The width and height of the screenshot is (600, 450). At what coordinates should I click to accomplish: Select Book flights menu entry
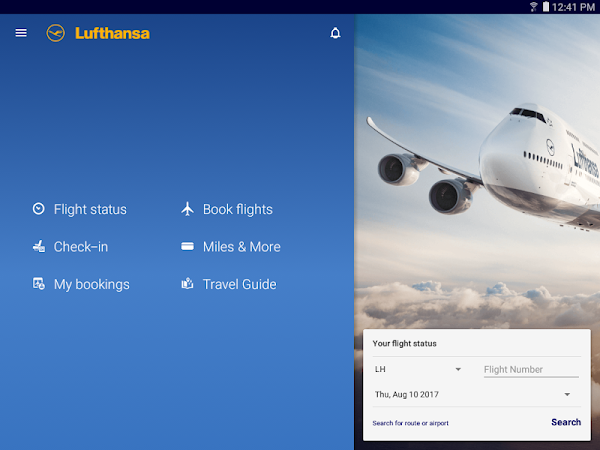[237, 209]
